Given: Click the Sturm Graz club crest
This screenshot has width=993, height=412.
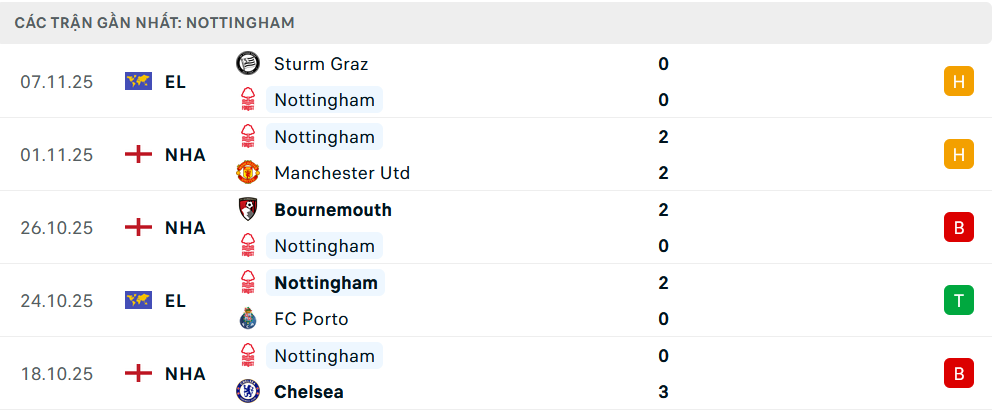Looking at the screenshot, I should pyautogui.click(x=247, y=64).
